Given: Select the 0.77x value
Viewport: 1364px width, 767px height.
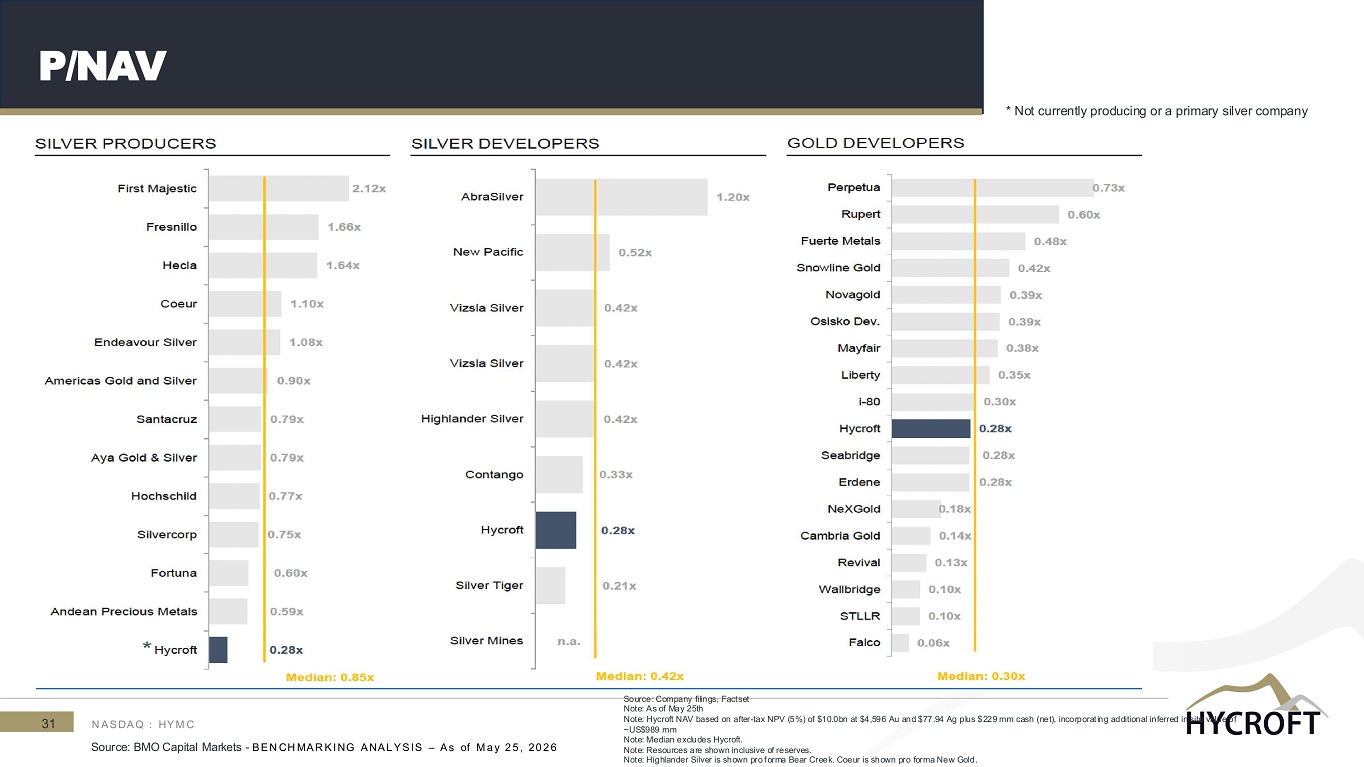Looking at the screenshot, I should click(285, 496).
